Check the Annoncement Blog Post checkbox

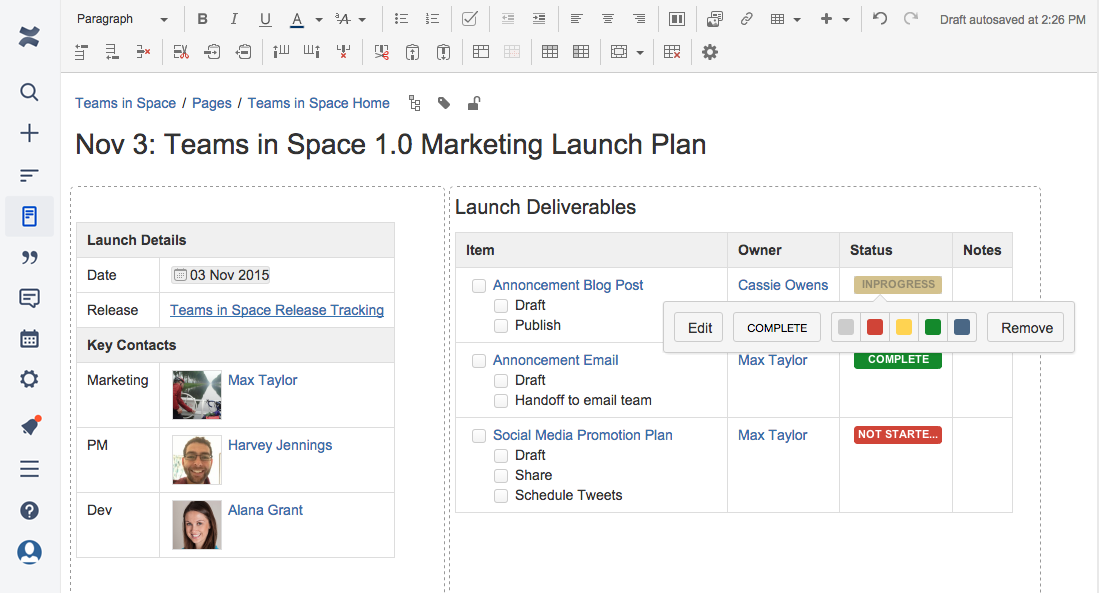tap(479, 286)
